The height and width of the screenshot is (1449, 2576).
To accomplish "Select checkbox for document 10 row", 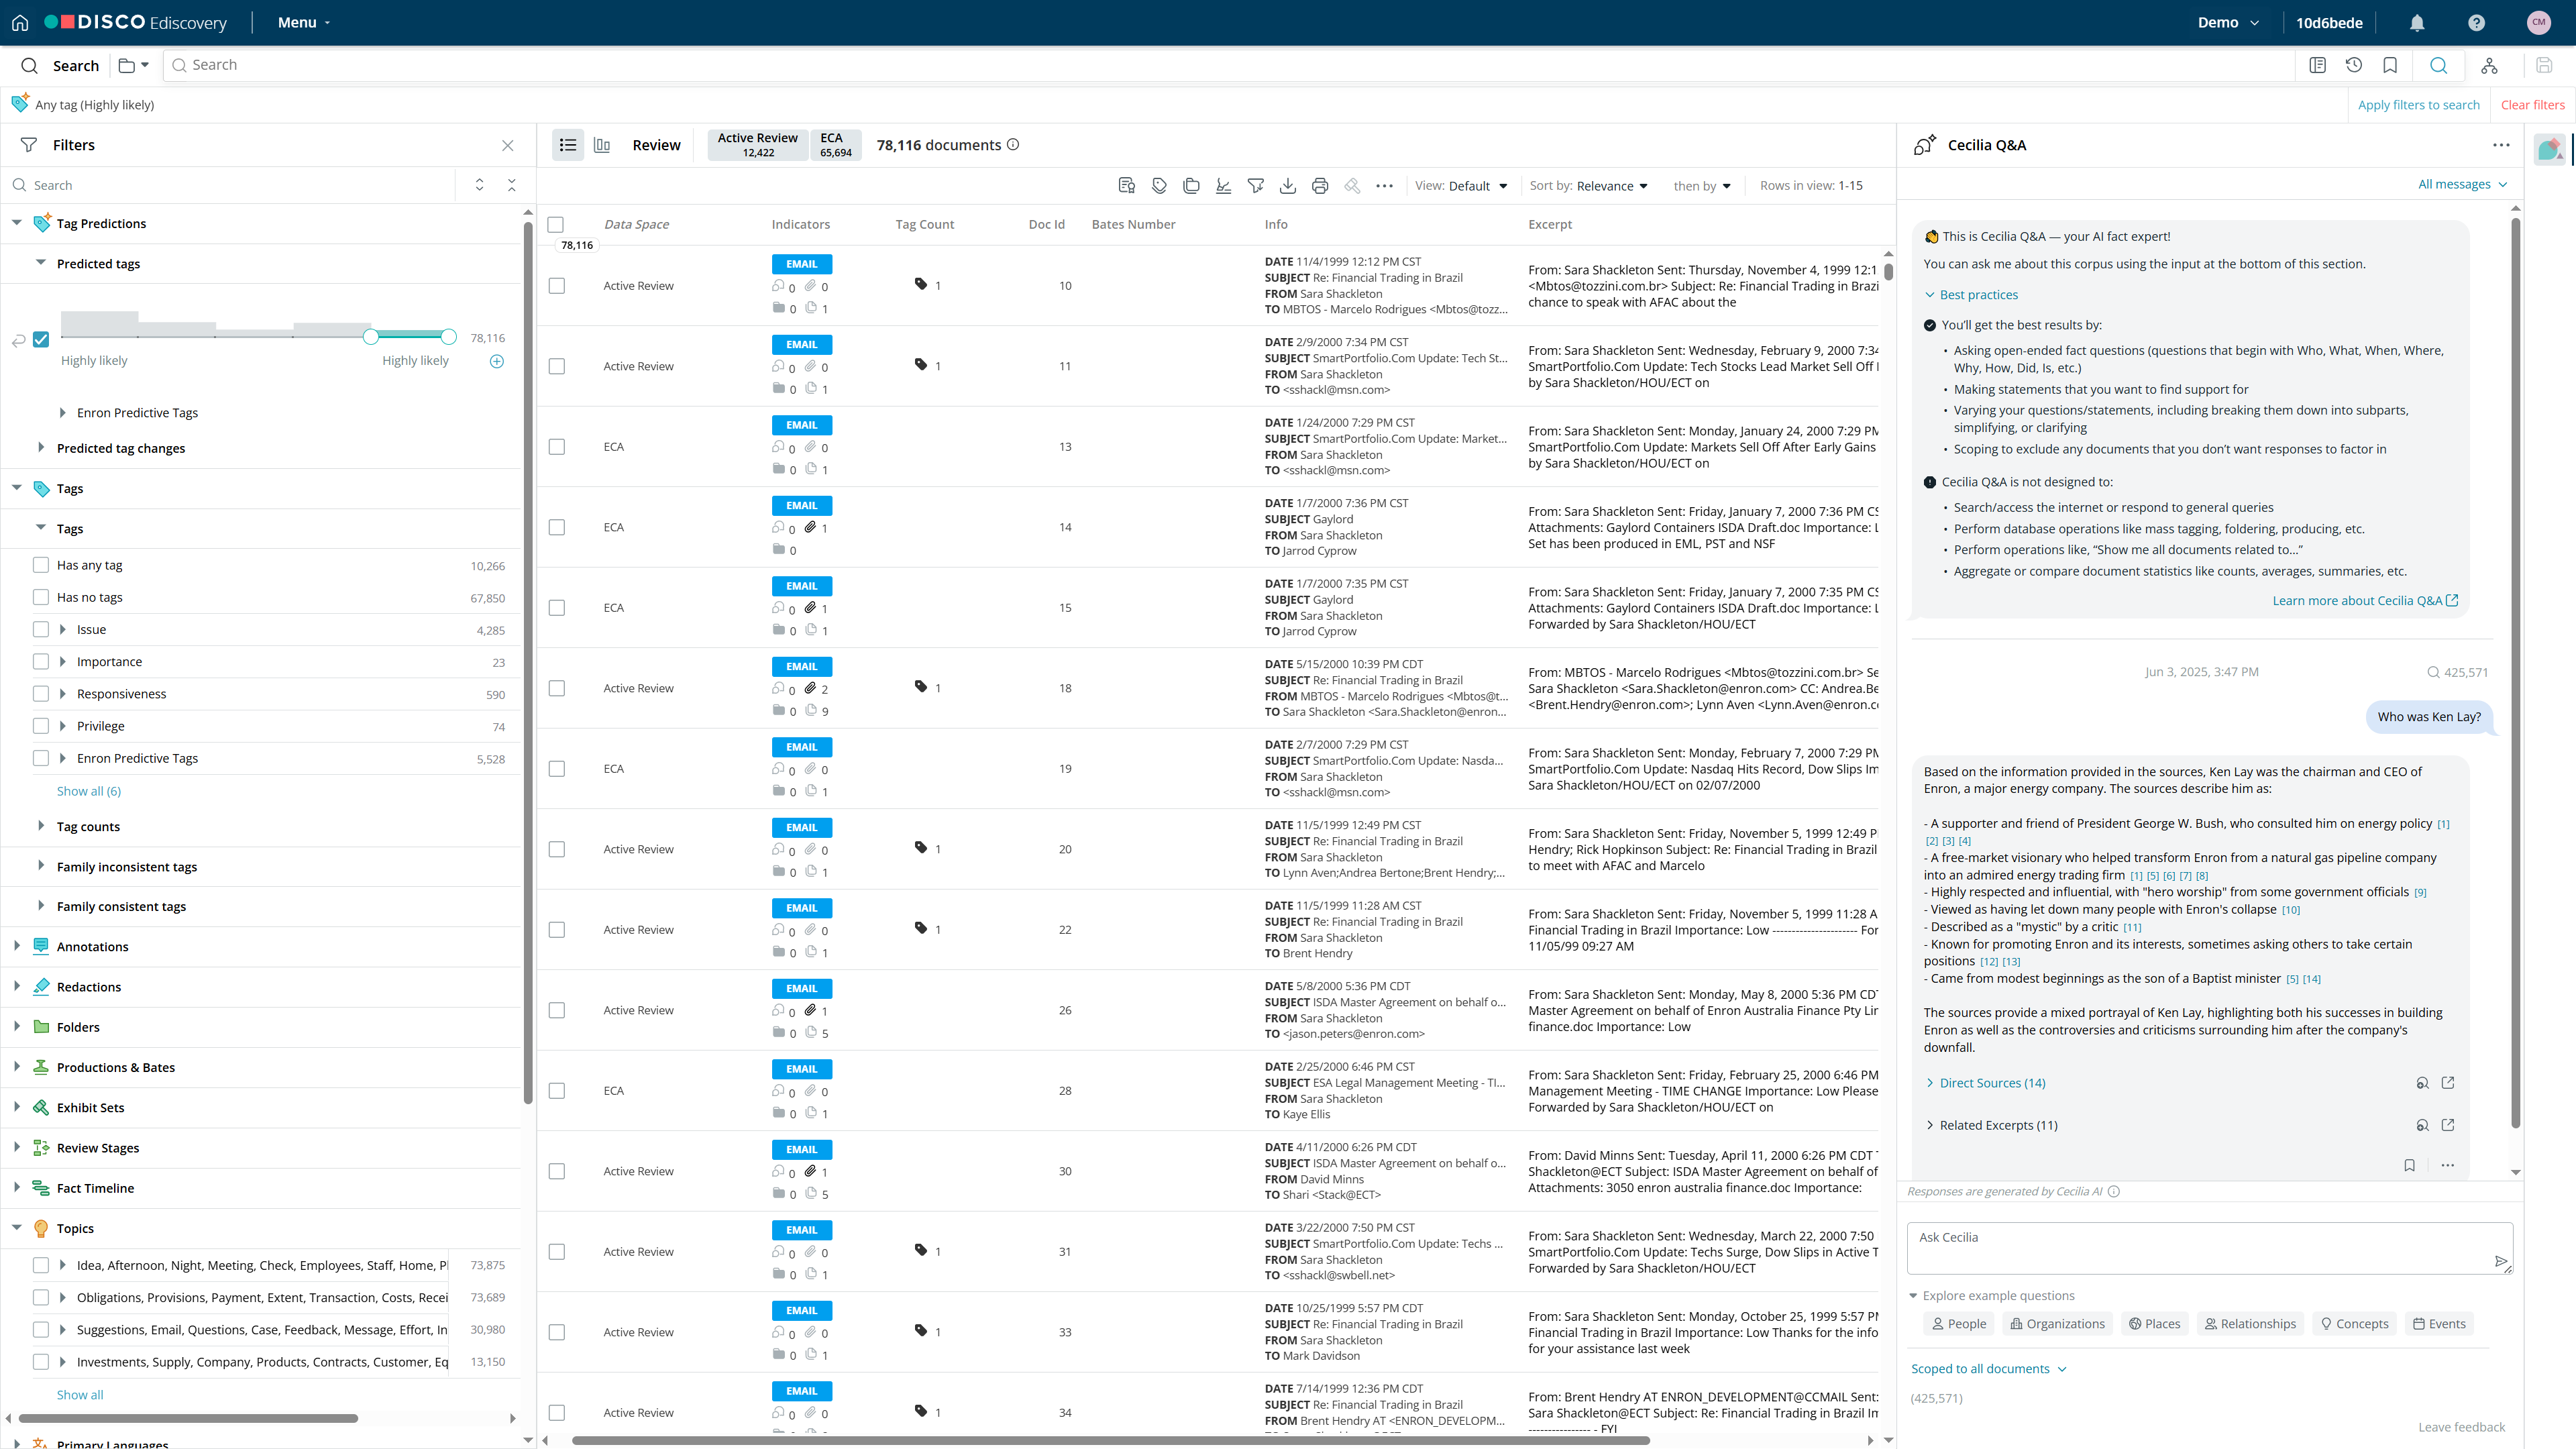I will coord(557,286).
